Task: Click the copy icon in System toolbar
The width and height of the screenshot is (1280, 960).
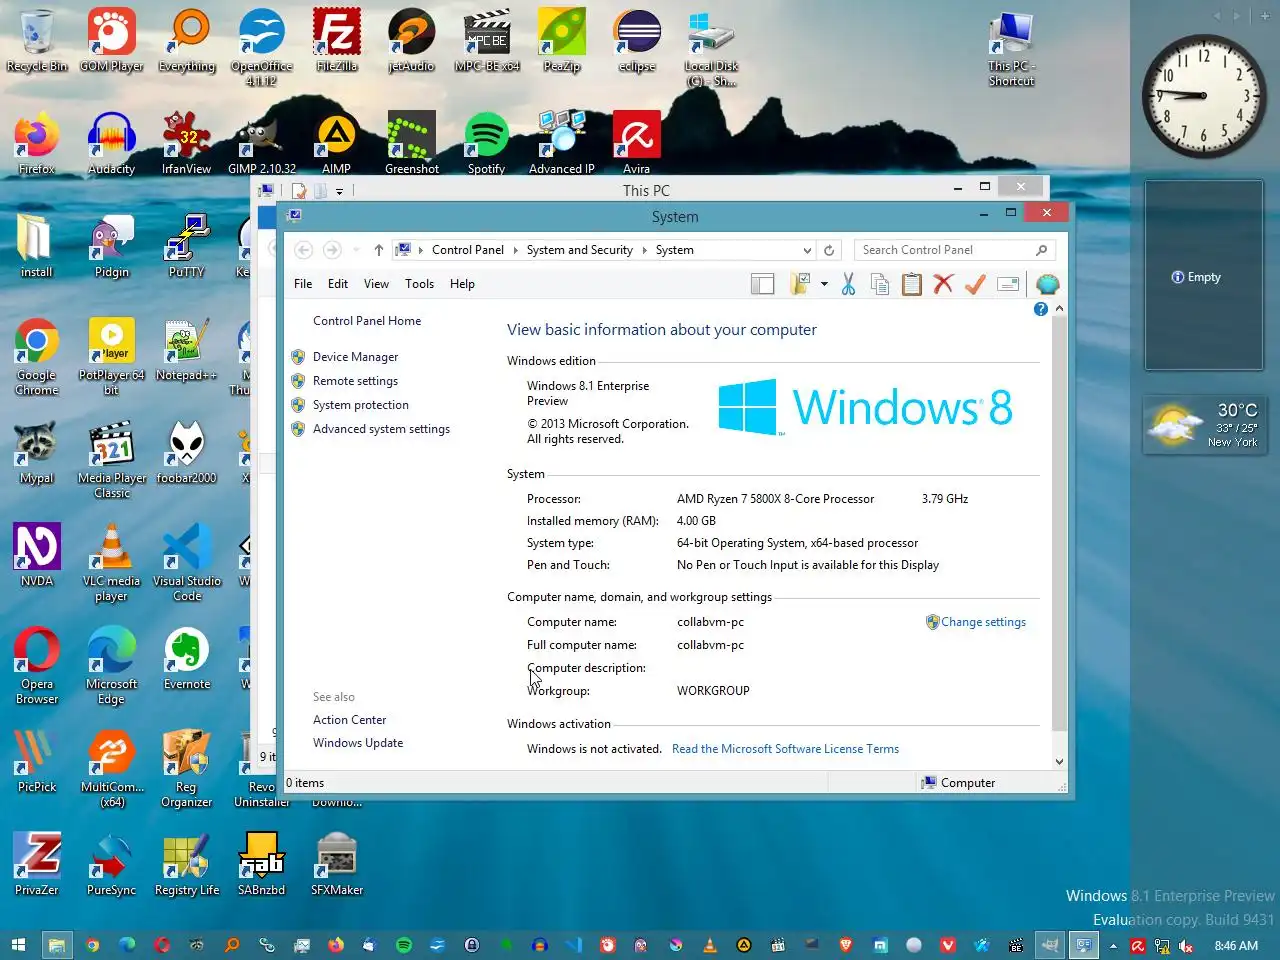Action: tap(880, 285)
